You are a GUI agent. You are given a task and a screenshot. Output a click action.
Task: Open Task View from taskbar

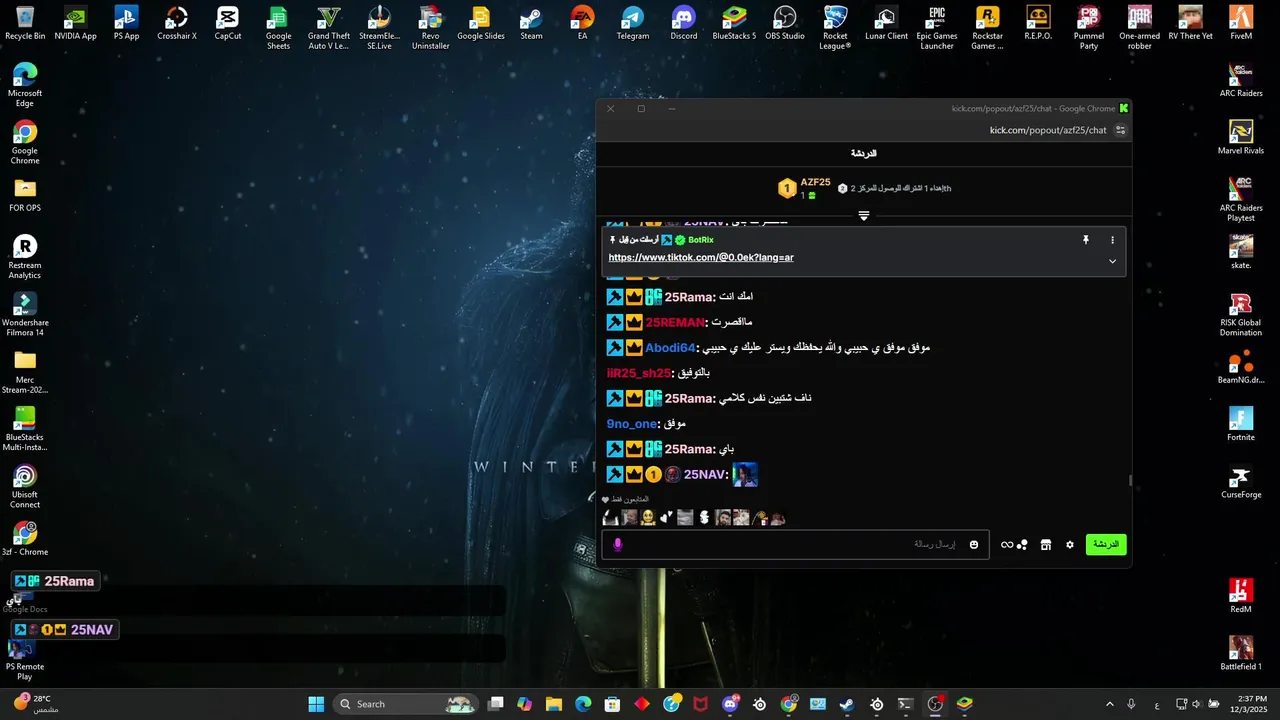[495, 704]
